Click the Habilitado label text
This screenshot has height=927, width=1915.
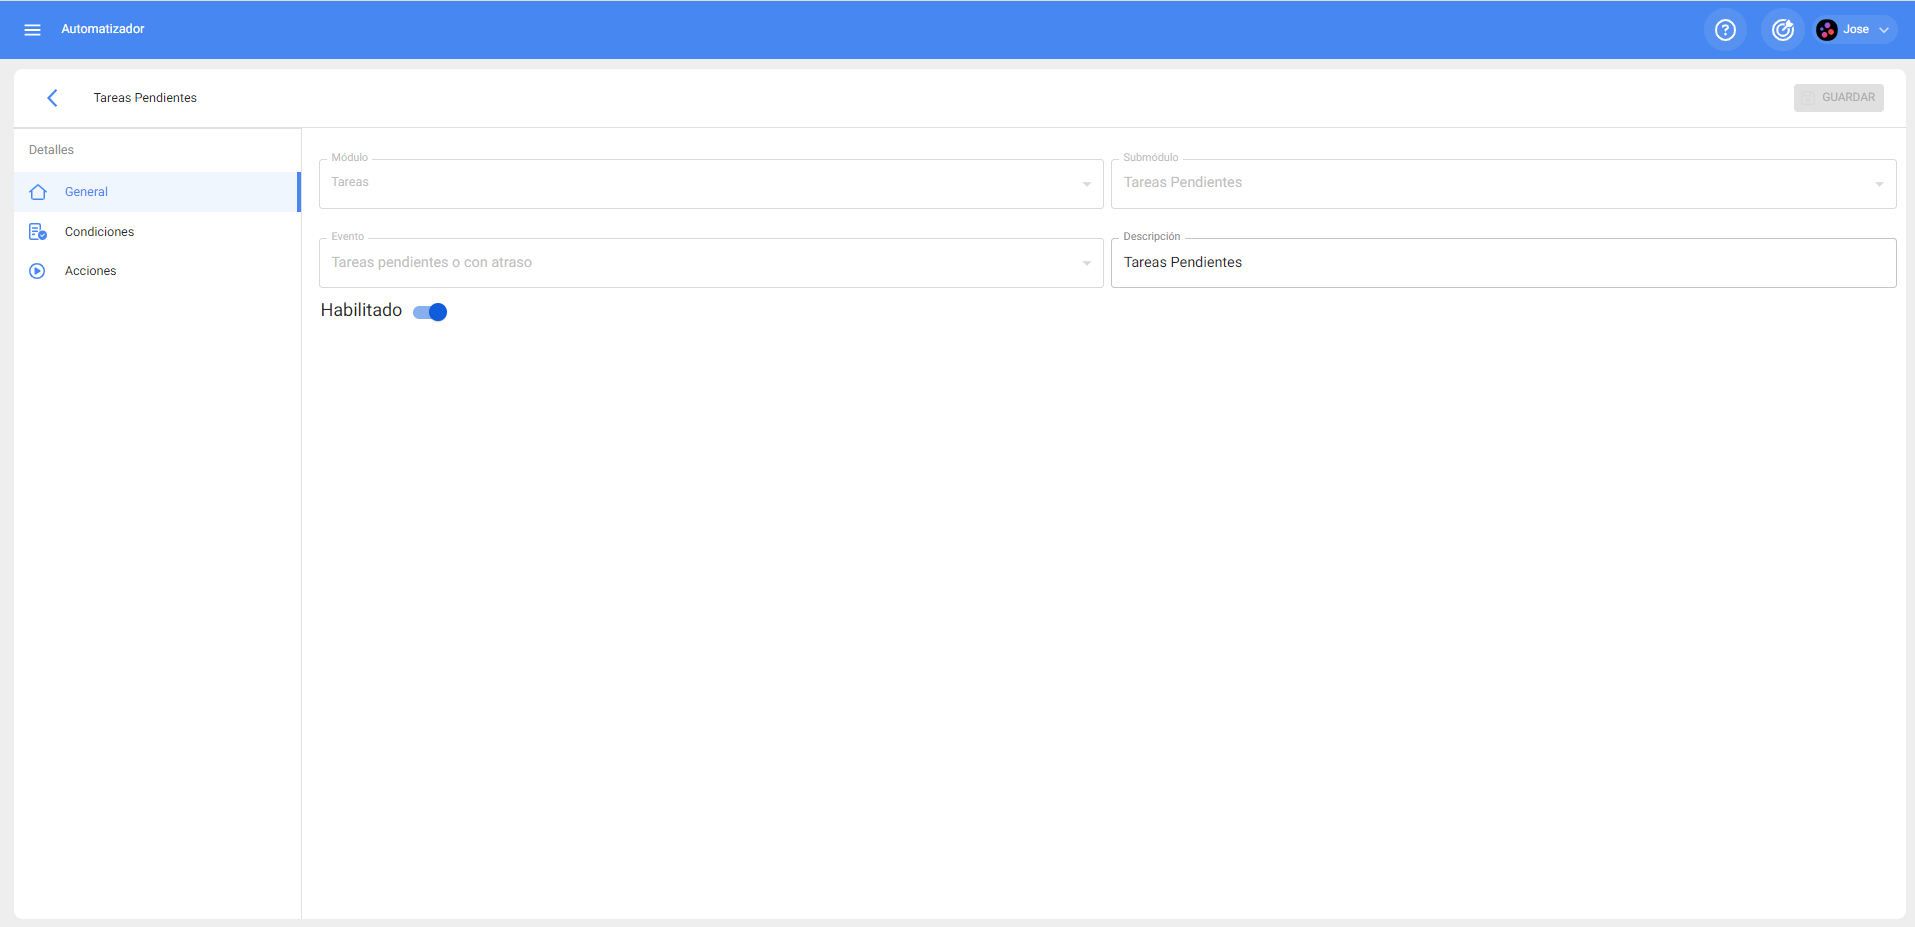361,311
